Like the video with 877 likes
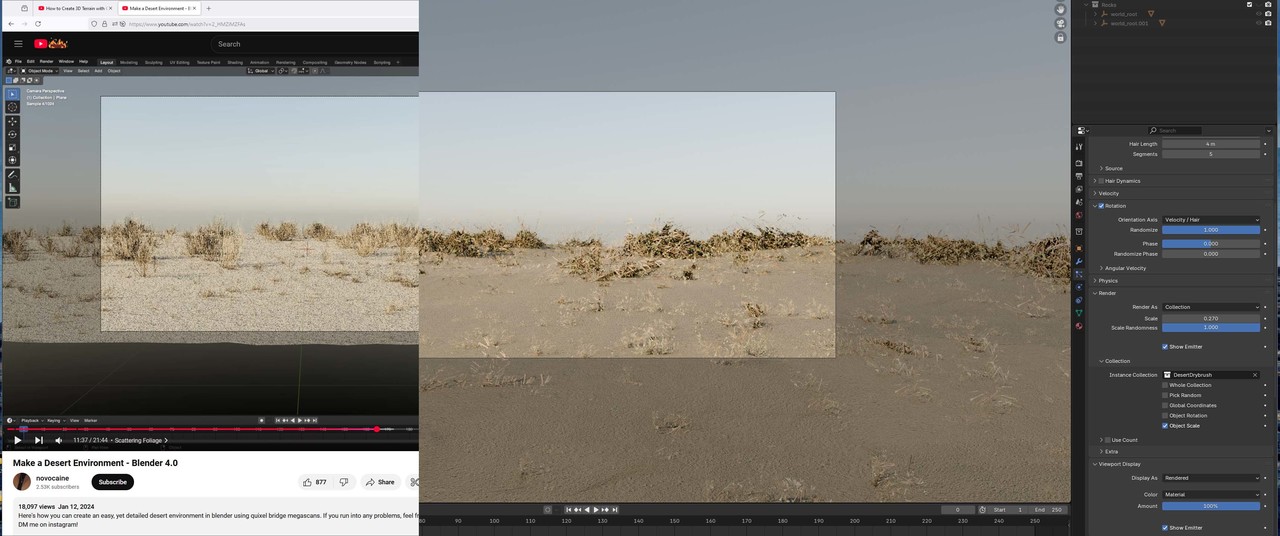Image resolution: width=1280 pixels, height=536 pixels. pyautogui.click(x=315, y=482)
